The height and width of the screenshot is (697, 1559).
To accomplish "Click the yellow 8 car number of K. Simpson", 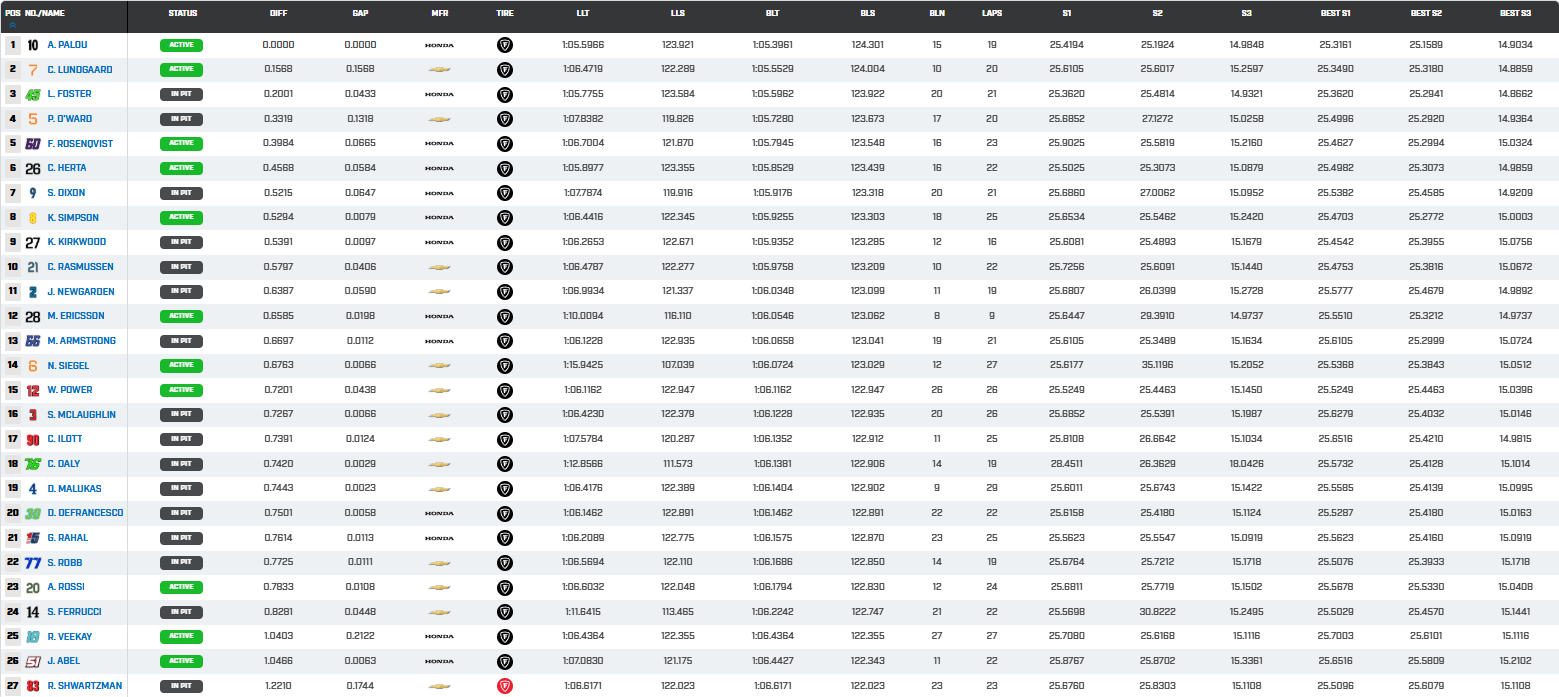I will click(x=33, y=218).
